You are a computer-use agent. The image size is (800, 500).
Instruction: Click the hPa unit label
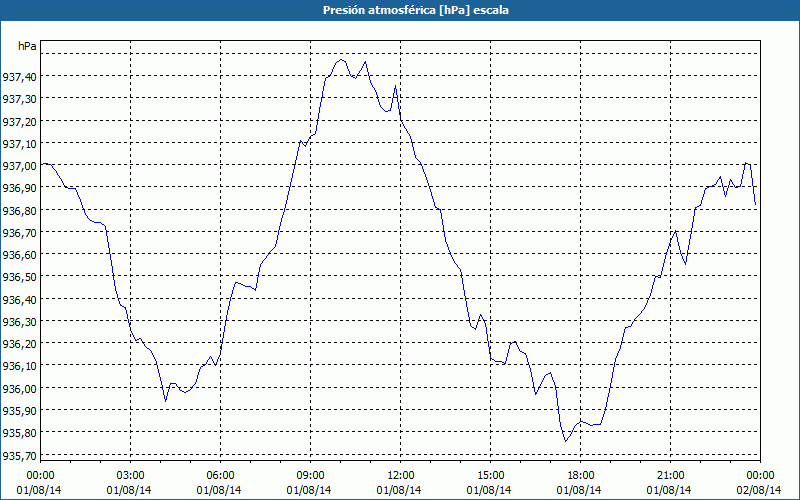pyautogui.click(x=27, y=46)
